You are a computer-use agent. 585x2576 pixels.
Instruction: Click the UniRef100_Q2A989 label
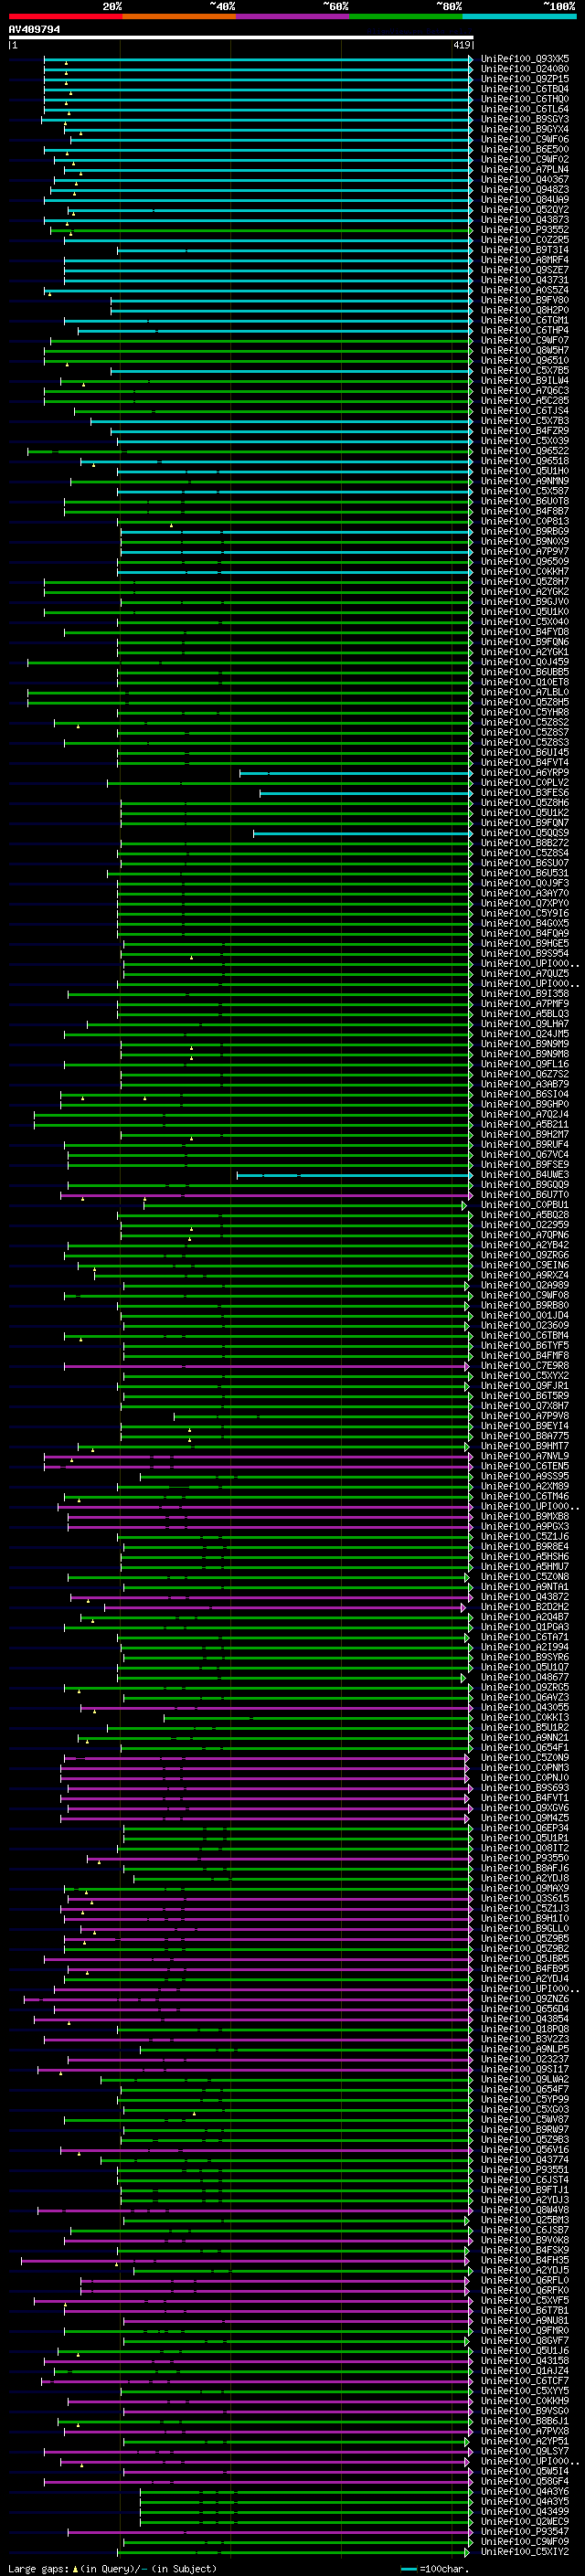[x=525, y=1285]
